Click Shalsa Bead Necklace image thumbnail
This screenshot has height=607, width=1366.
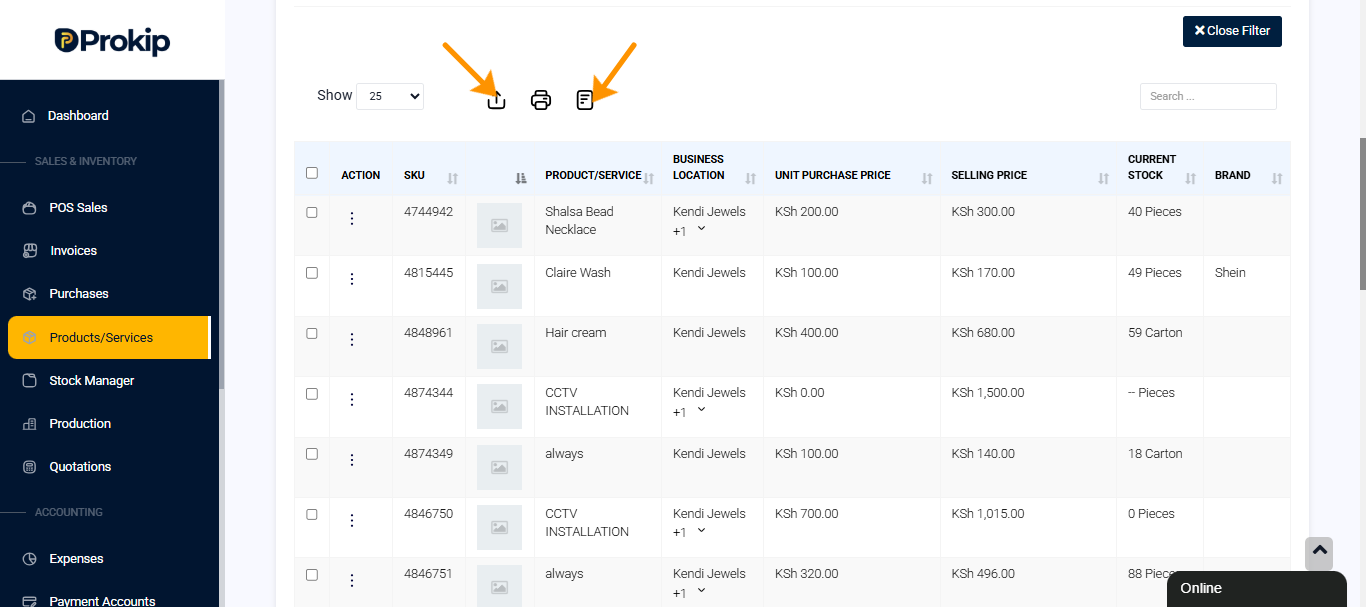pyautogui.click(x=499, y=226)
